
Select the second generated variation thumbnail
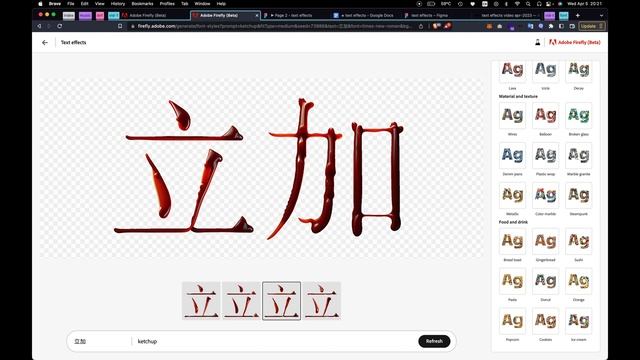pos(241,301)
